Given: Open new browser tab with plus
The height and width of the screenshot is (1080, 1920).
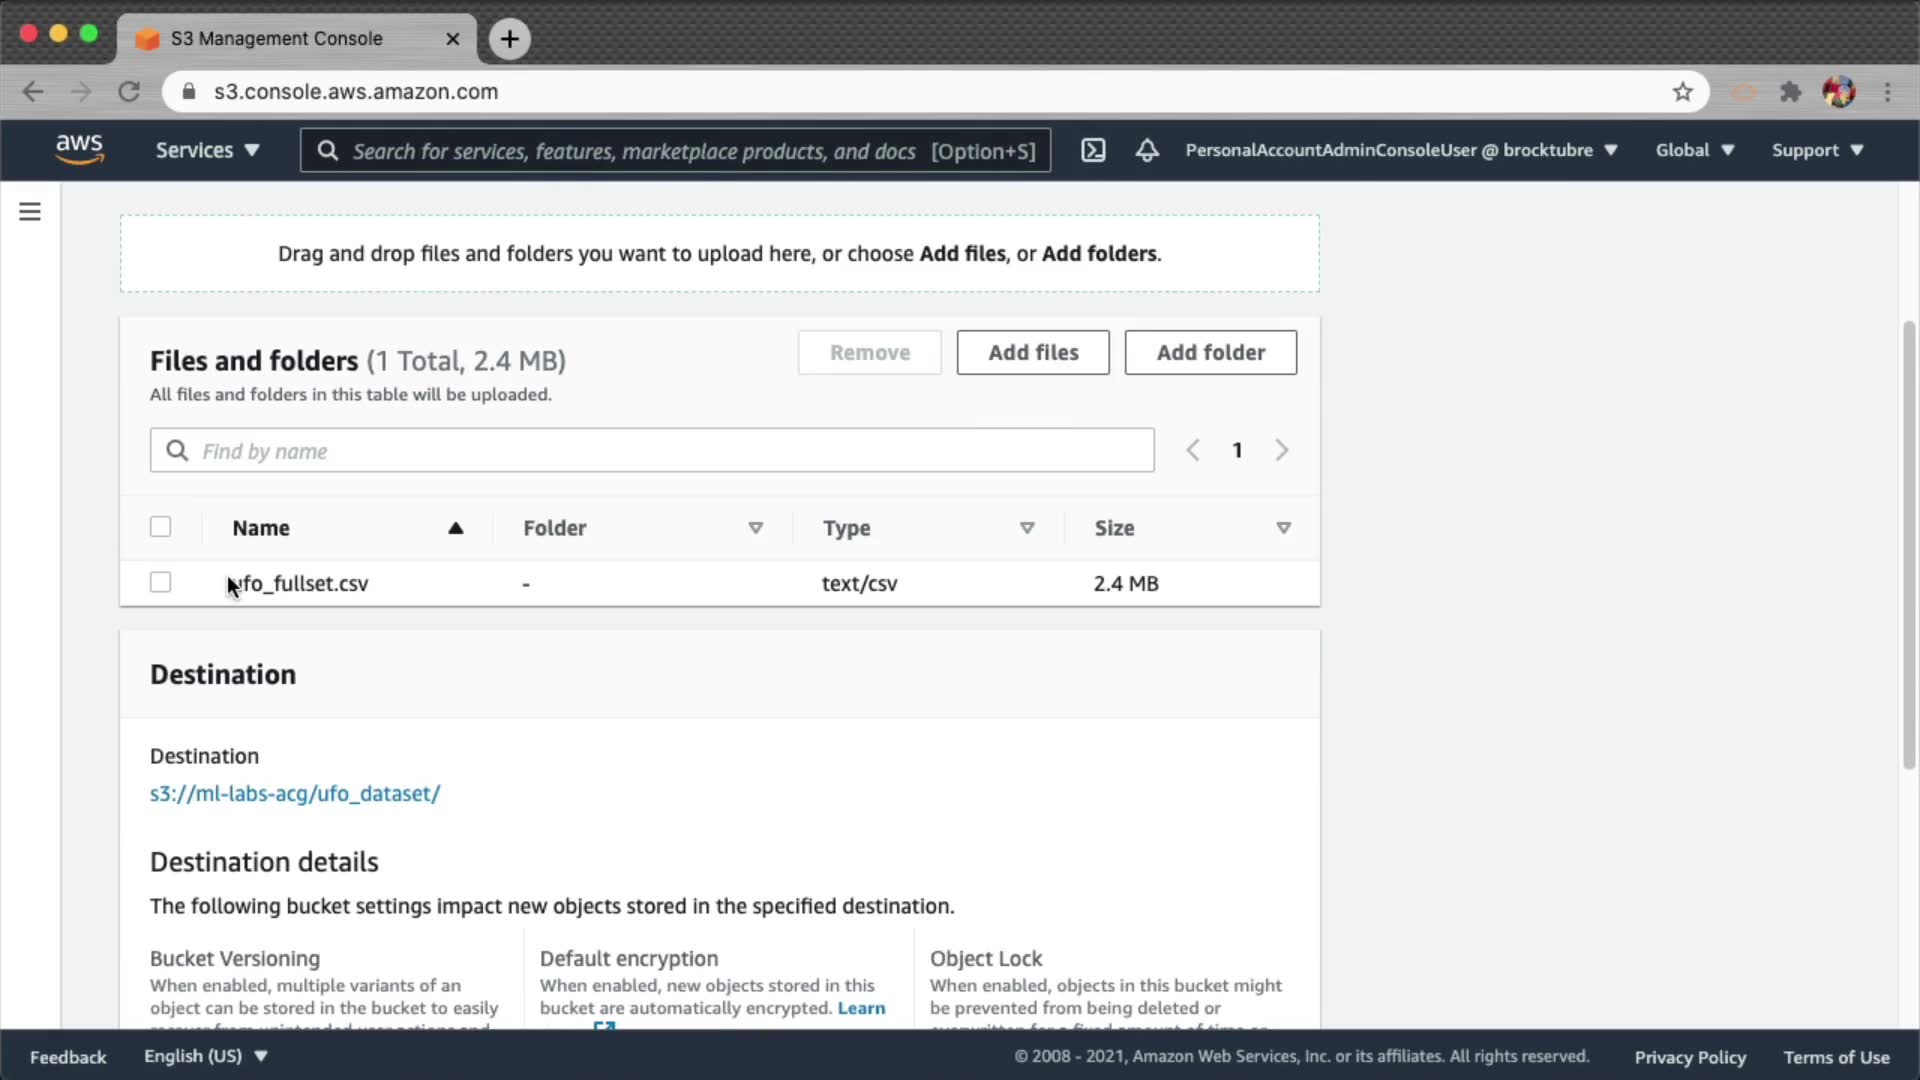Looking at the screenshot, I should coord(510,39).
